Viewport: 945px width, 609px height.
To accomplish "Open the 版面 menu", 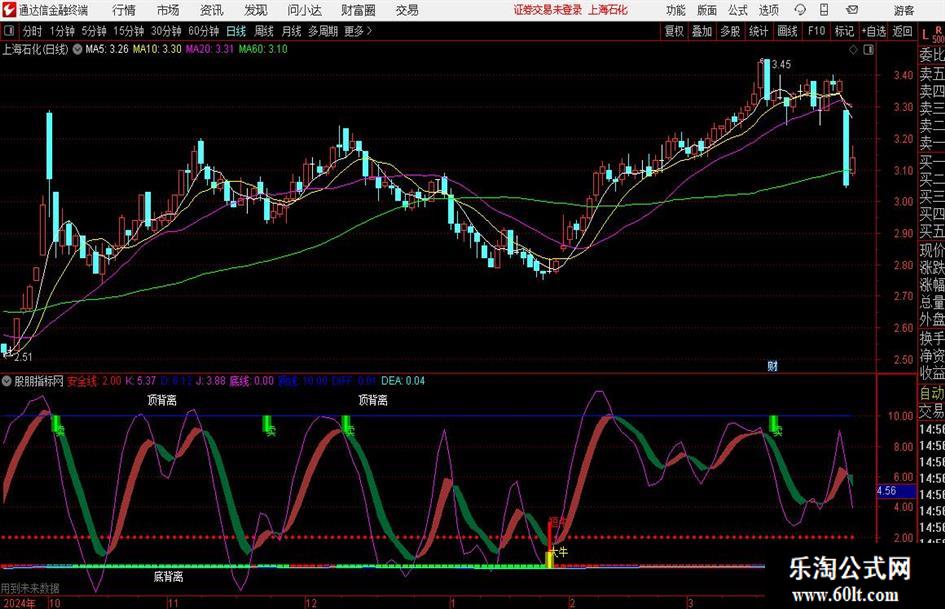I will [707, 10].
